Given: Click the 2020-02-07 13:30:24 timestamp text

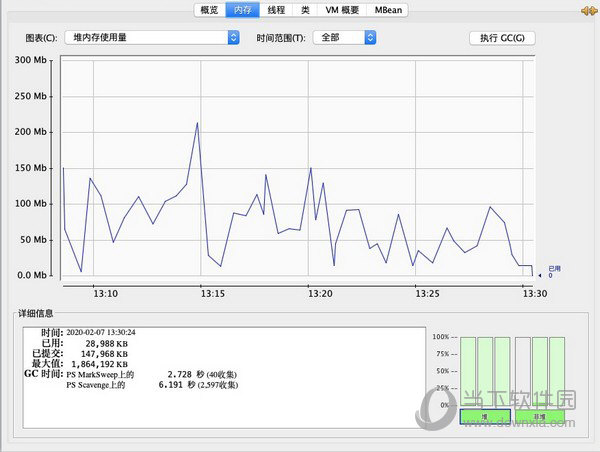Looking at the screenshot, I should click(x=101, y=332).
